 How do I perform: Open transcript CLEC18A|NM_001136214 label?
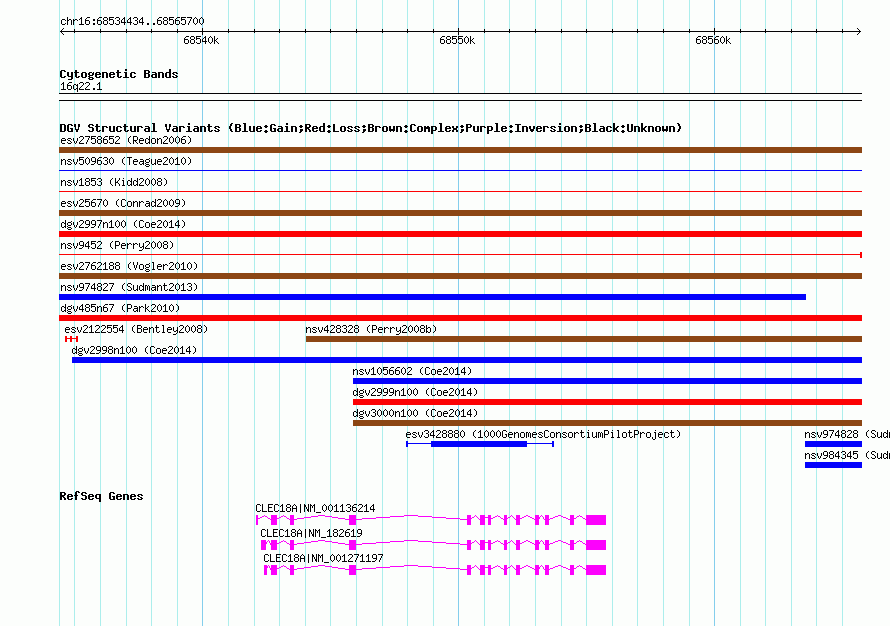point(315,508)
